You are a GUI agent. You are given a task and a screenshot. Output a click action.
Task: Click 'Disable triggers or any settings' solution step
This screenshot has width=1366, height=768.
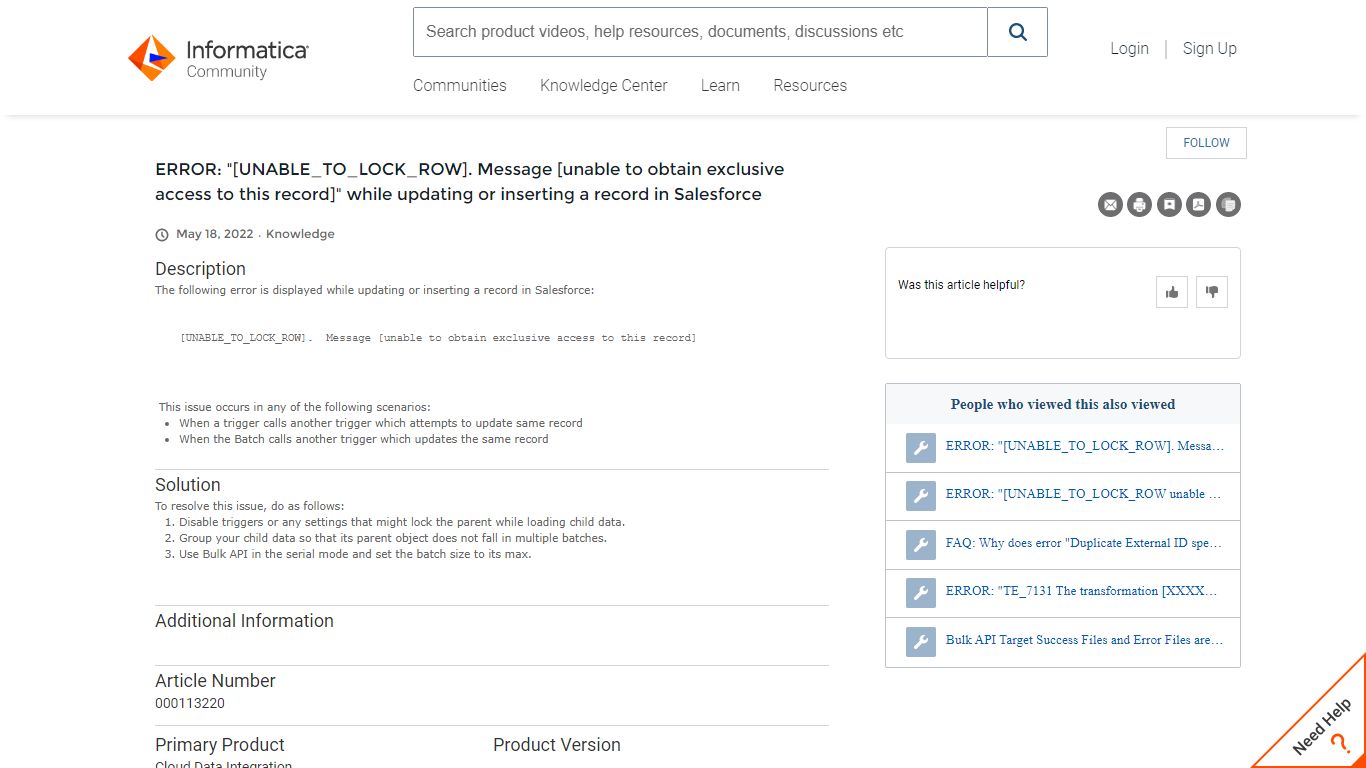402,522
